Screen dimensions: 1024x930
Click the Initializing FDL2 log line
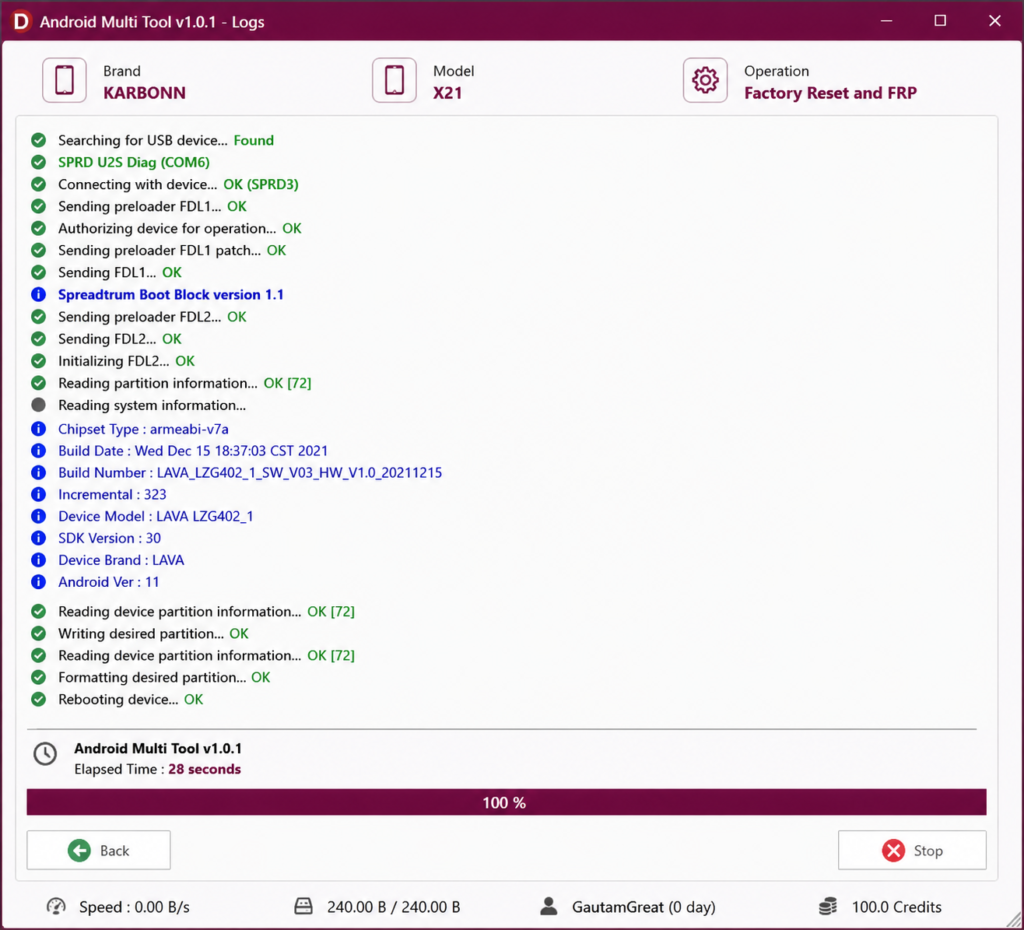pos(127,361)
